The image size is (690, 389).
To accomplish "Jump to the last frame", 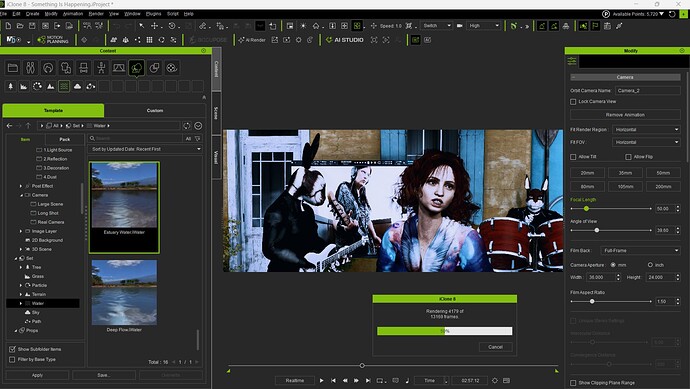I will [x=368, y=381].
